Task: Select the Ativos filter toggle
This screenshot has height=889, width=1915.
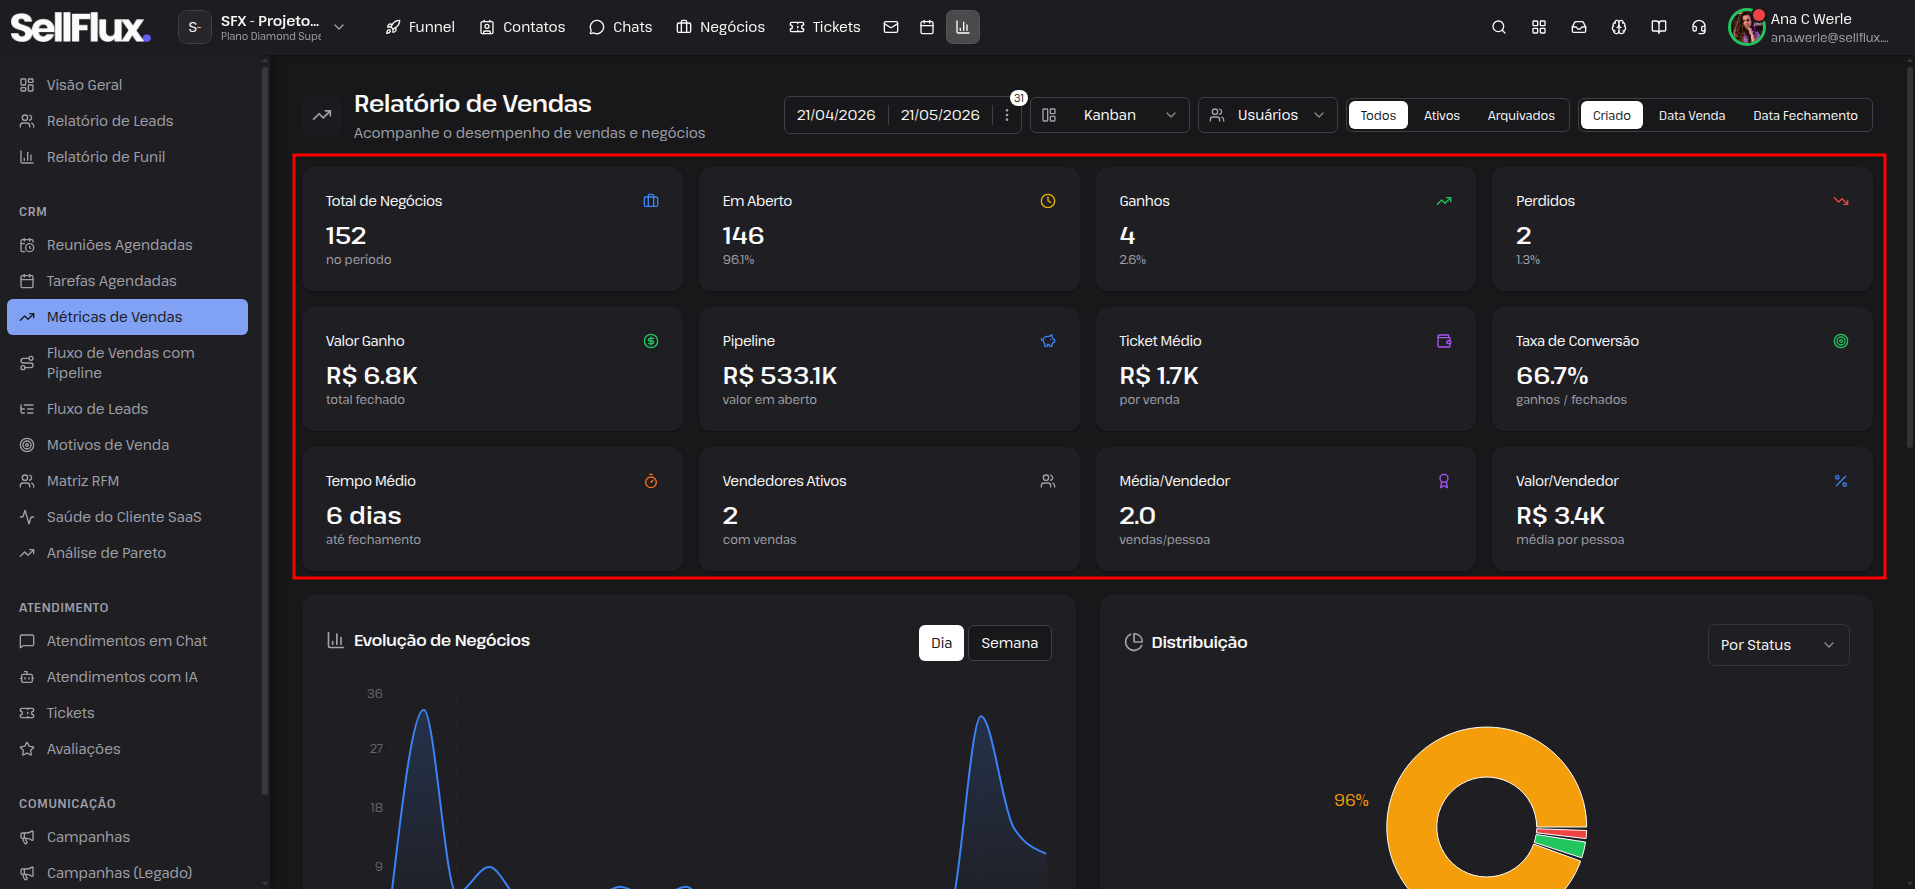Action: 1441,116
